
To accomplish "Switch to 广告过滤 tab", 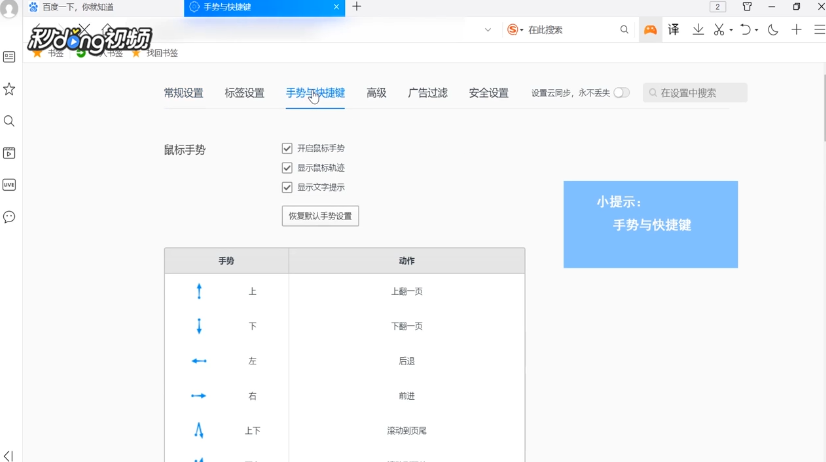I will coord(428,93).
